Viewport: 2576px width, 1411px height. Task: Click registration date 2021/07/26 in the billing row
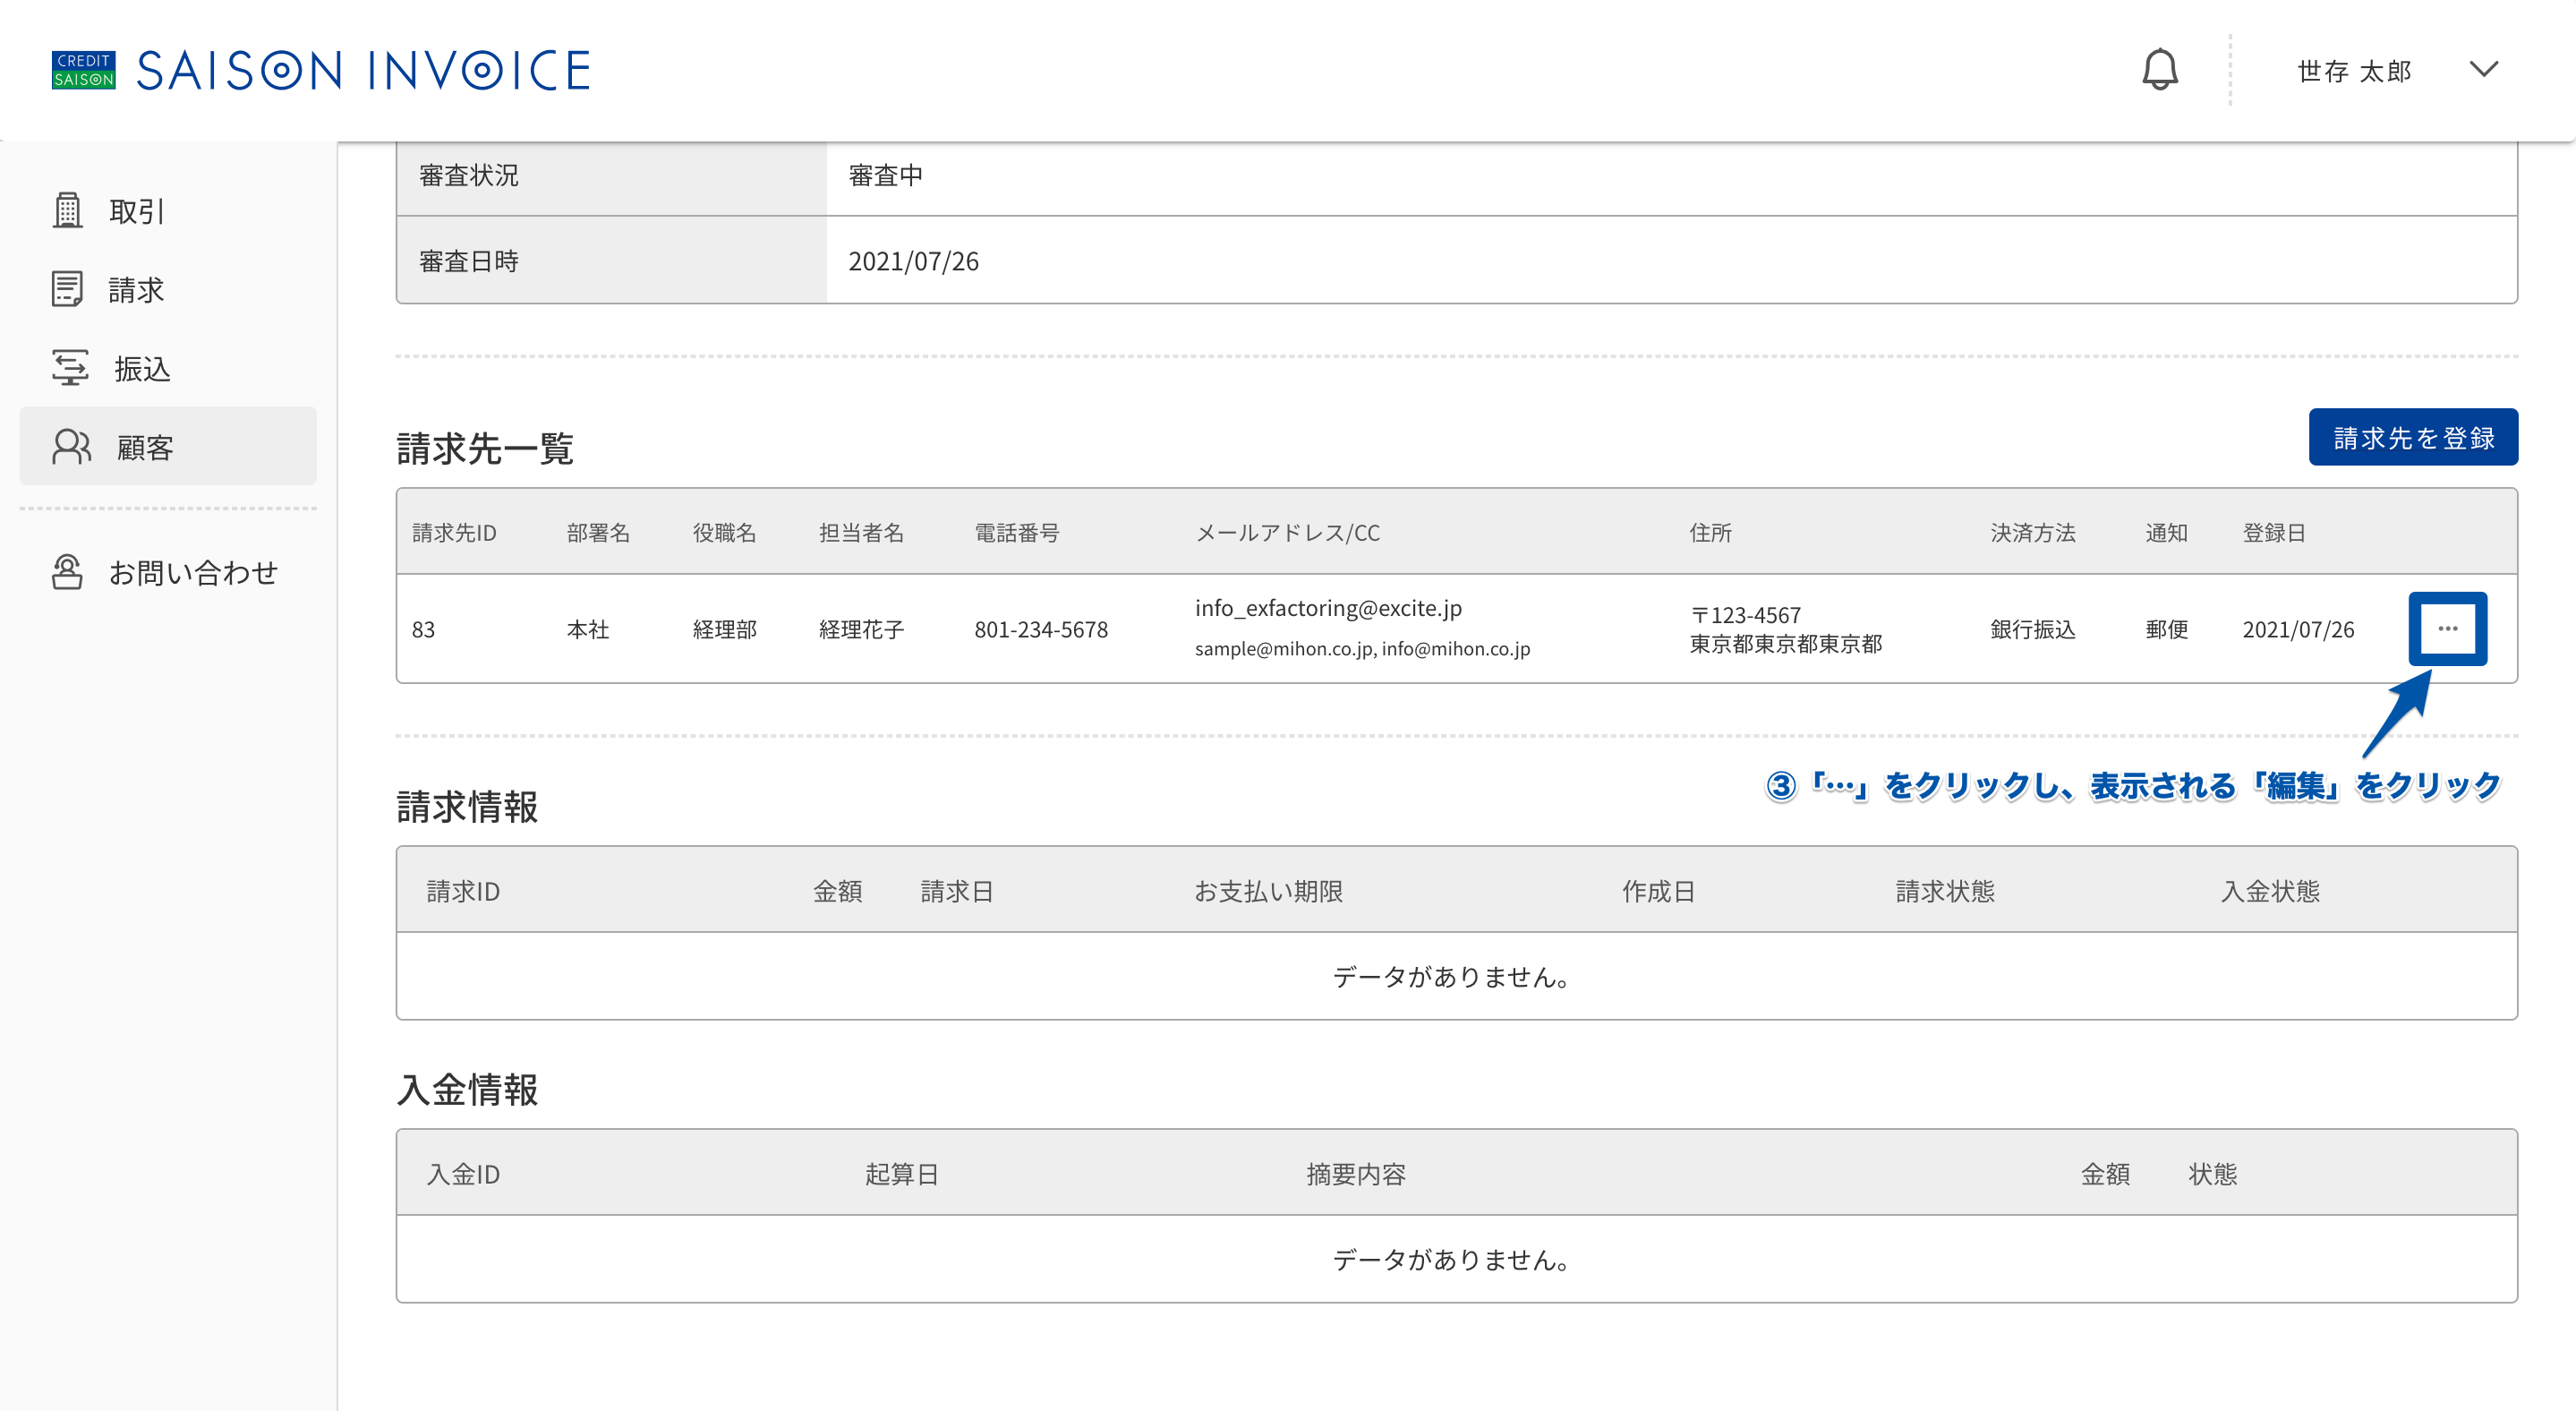click(2298, 630)
